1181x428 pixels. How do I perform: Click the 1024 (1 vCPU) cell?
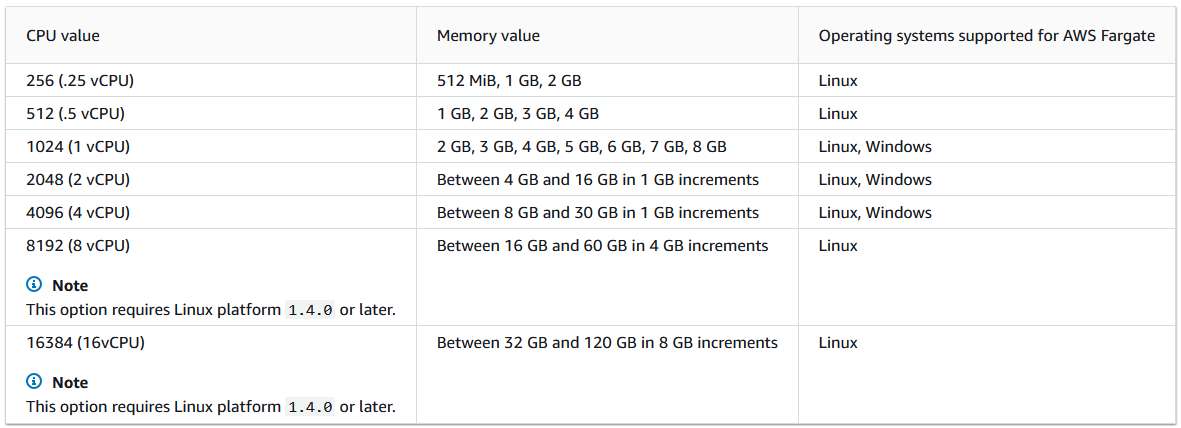click(78, 147)
